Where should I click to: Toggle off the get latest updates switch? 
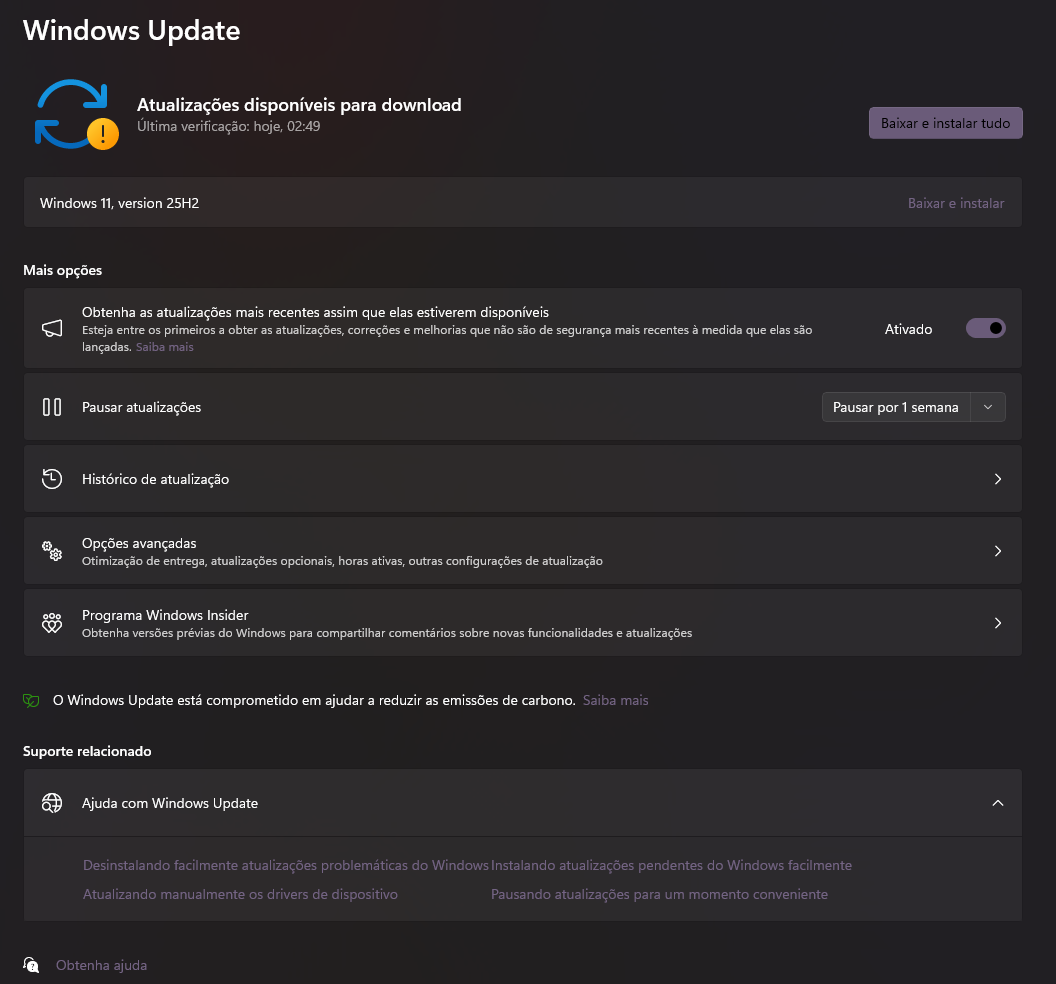(x=985, y=329)
